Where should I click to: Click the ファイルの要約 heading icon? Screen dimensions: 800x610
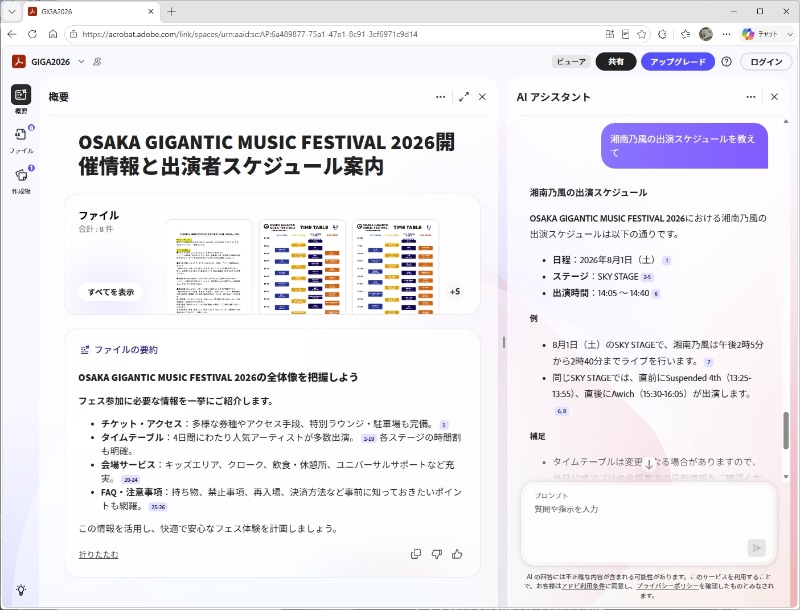click(85, 350)
